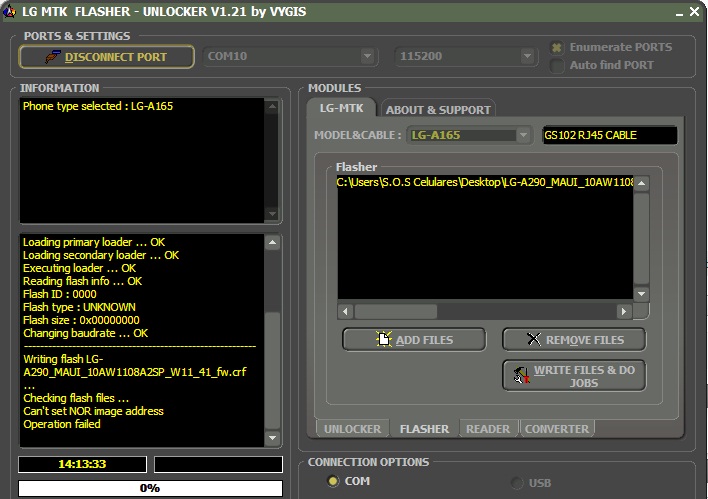Minimize the LG MTK Flasher window
708x499 pixels.
click(x=679, y=13)
